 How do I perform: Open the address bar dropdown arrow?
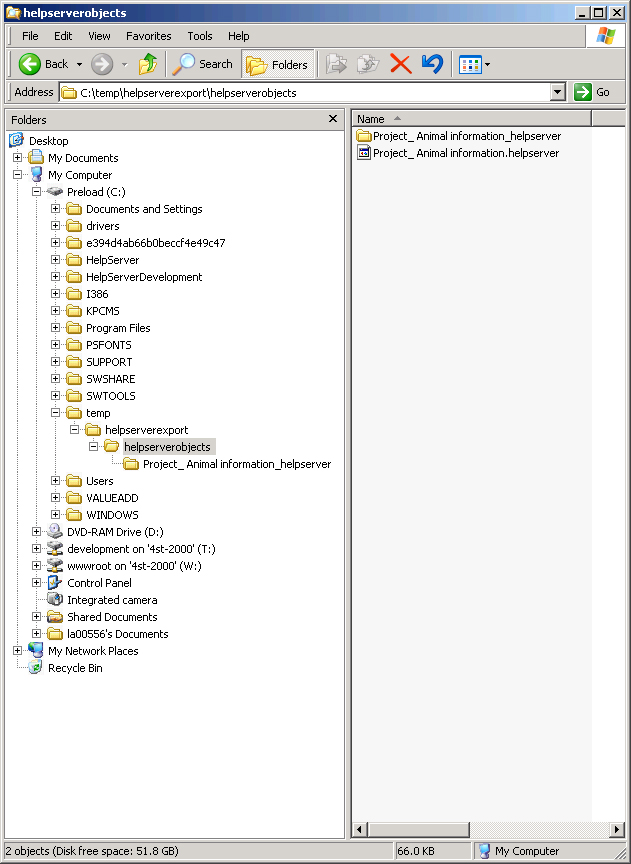558,93
